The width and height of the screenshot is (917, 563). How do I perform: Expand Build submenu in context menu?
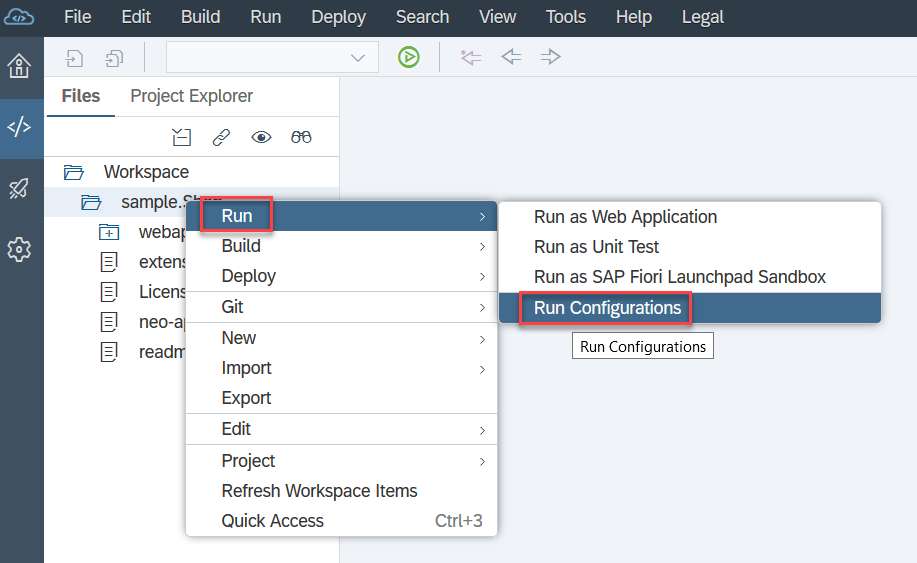click(341, 246)
